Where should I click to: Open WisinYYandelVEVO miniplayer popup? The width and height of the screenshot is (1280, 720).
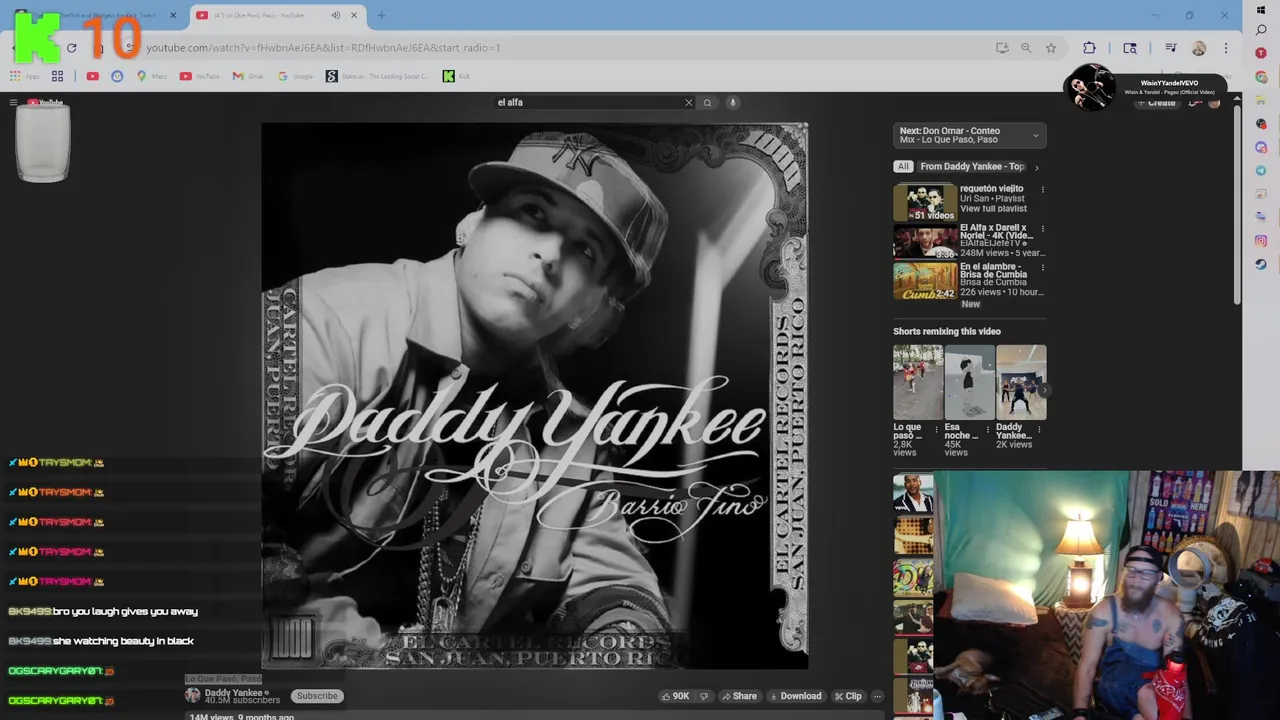(1145, 88)
